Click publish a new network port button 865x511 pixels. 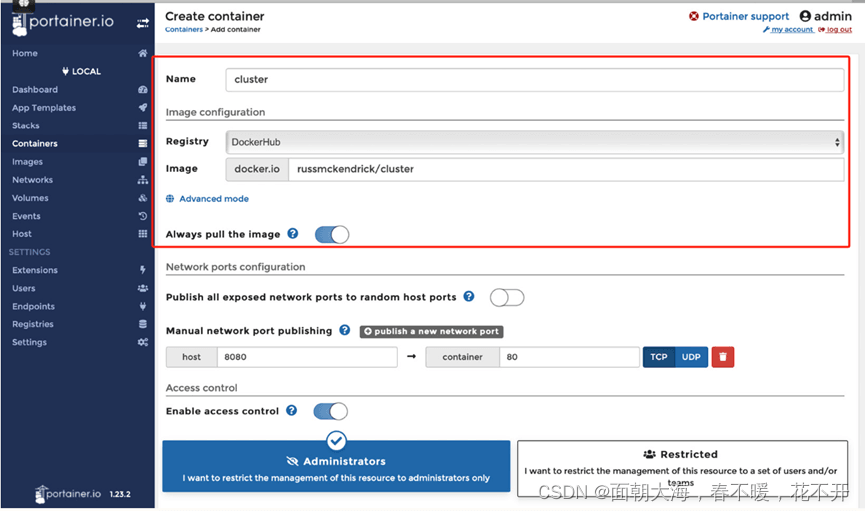[431, 331]
